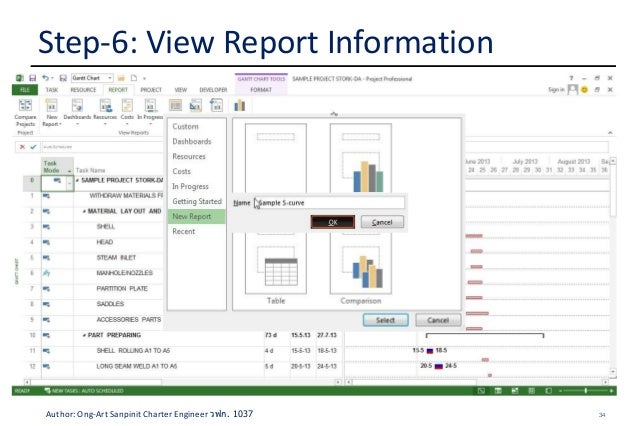Screen dimensions: 638x426
Task: Click the fourth view shortcut icon in status bar
Action: coord(531,391)
